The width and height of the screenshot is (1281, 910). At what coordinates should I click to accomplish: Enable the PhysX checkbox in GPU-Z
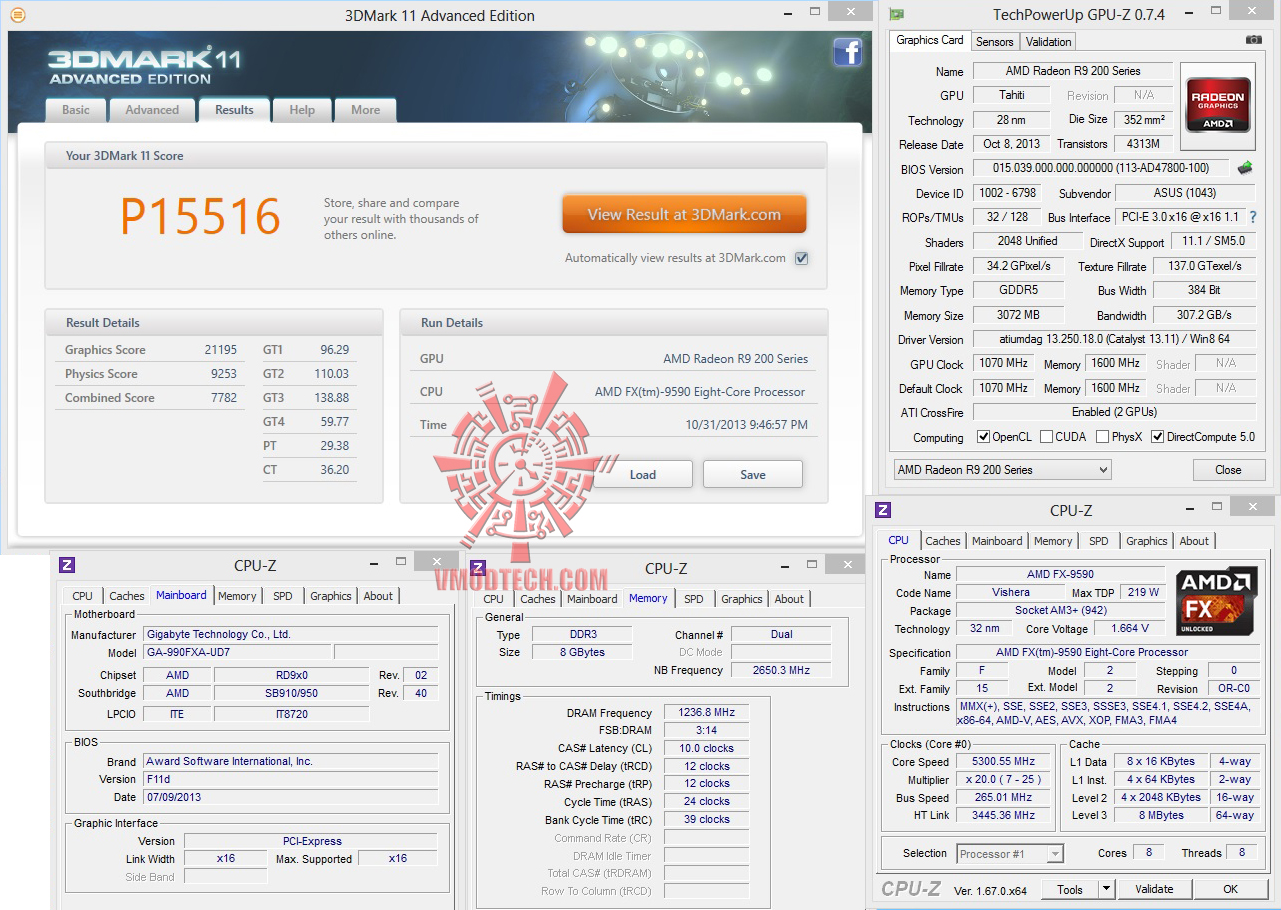coord(1102,437)
